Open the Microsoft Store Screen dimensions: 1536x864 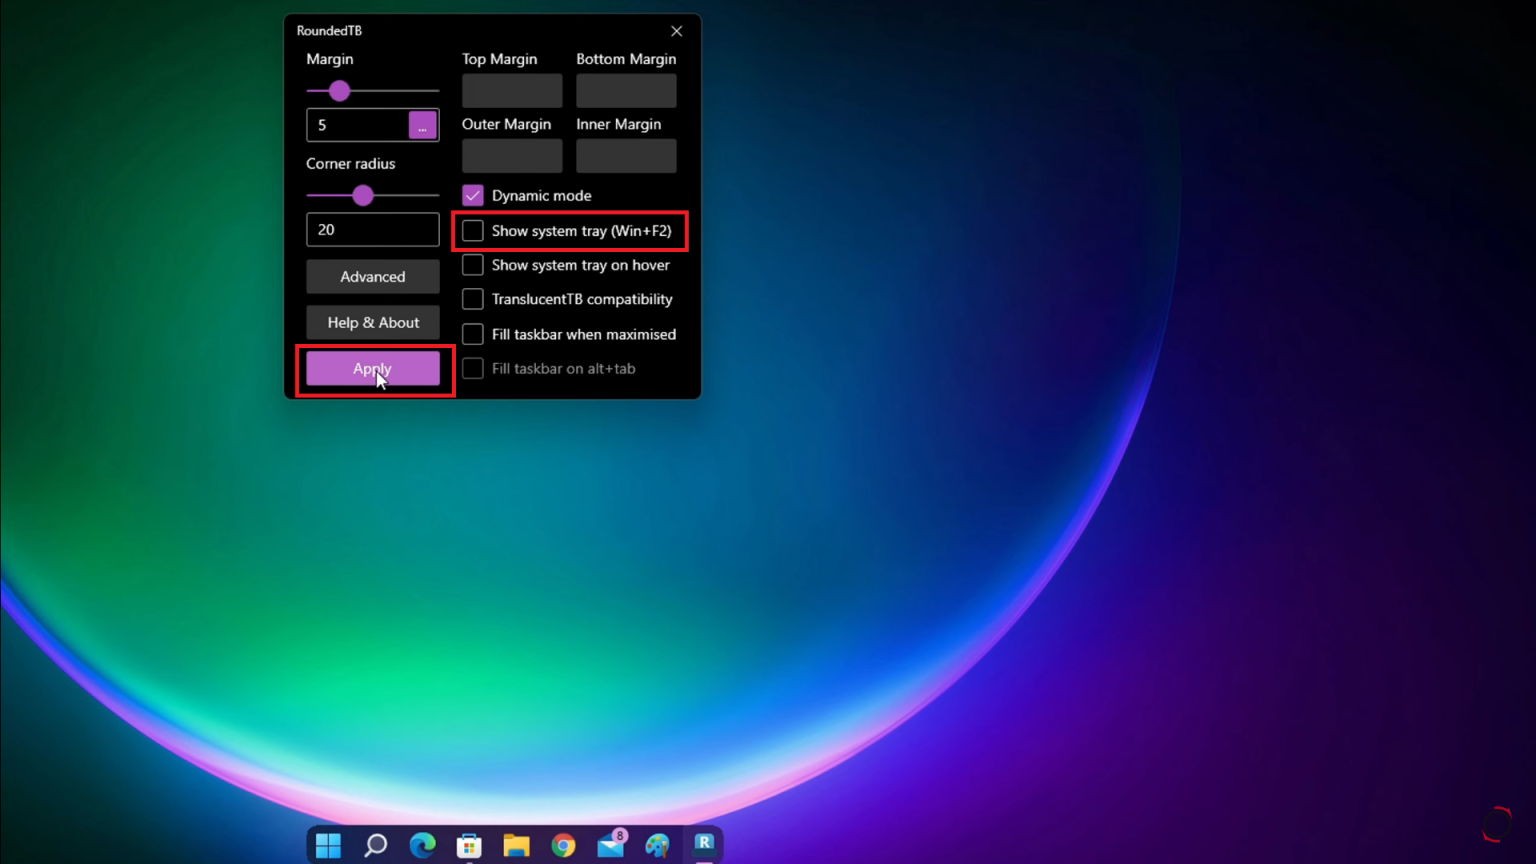coord(469,845)
